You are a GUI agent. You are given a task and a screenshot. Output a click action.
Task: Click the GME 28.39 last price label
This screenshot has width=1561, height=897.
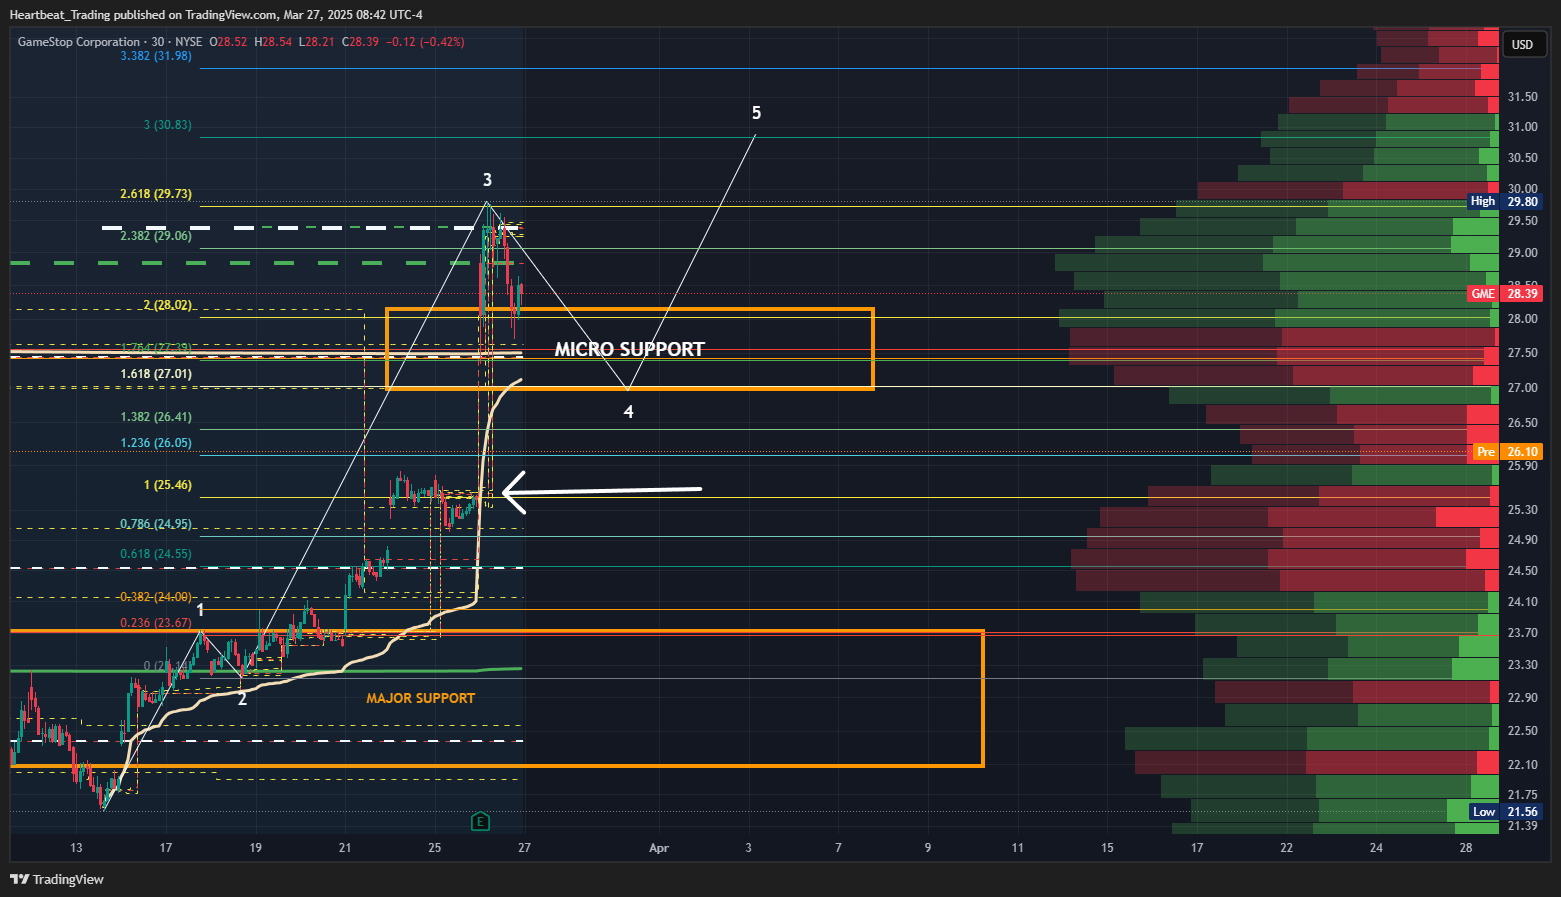click(1505, 294)
